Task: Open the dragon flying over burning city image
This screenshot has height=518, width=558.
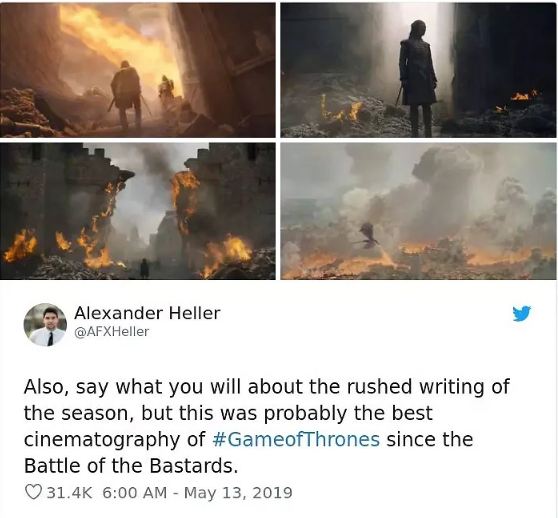Action: tap(418, 211)
